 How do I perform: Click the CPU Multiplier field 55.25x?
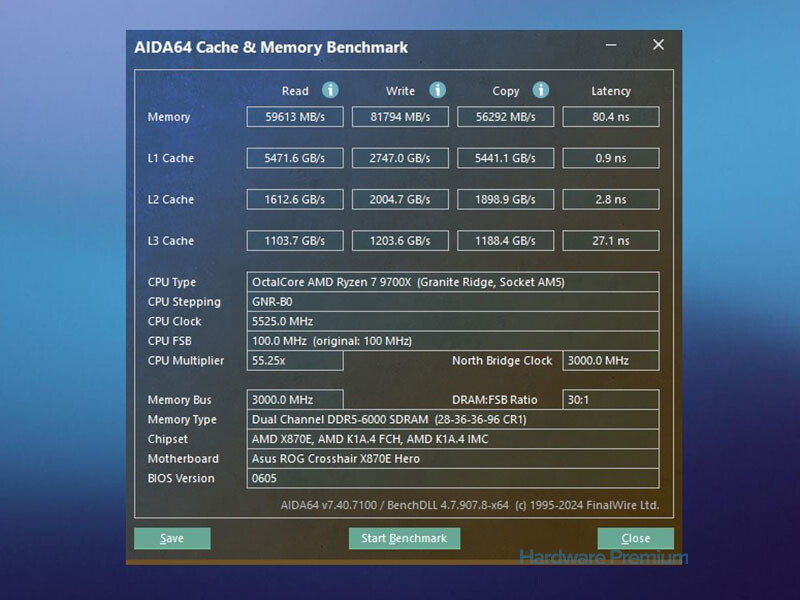(295, 361)
